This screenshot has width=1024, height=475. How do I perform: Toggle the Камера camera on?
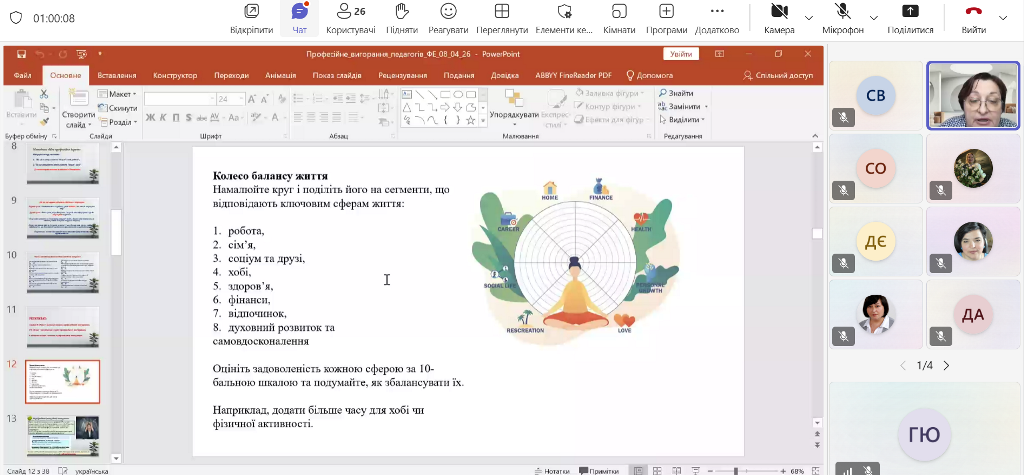(779, 17)
